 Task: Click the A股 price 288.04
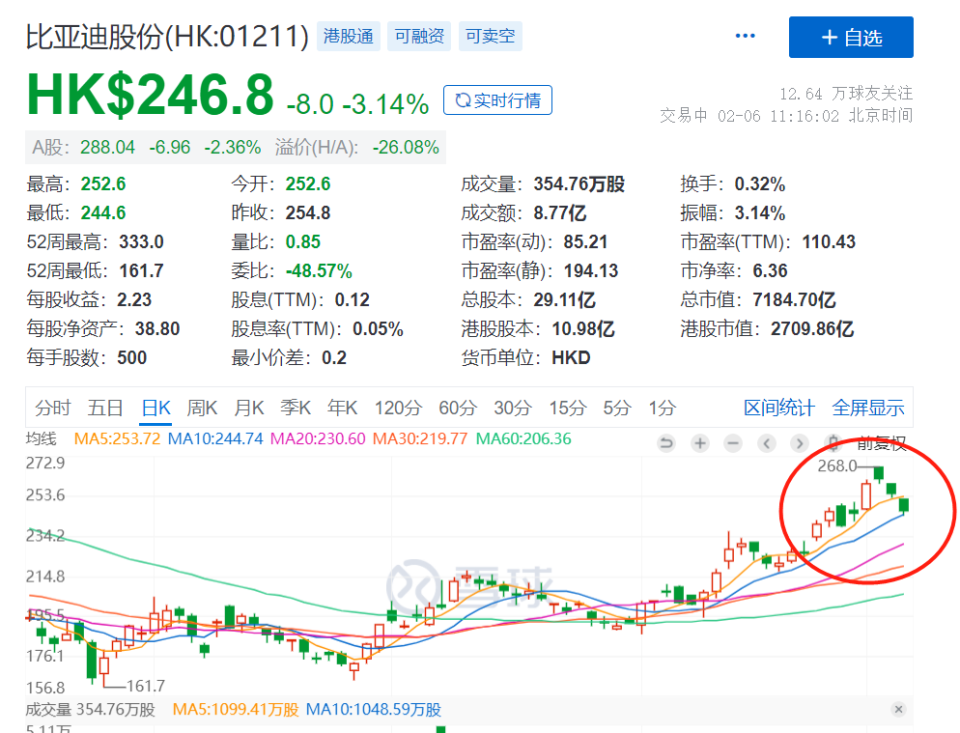tap(107, 148)
